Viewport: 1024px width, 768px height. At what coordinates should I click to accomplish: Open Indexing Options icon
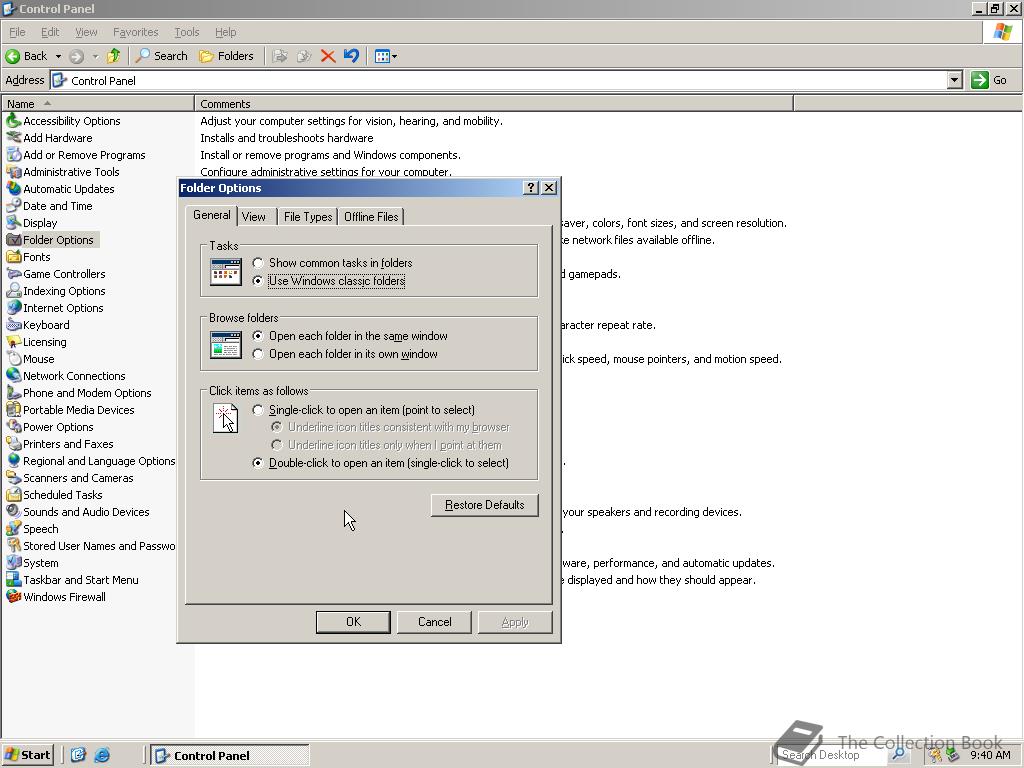pos(14,291)
